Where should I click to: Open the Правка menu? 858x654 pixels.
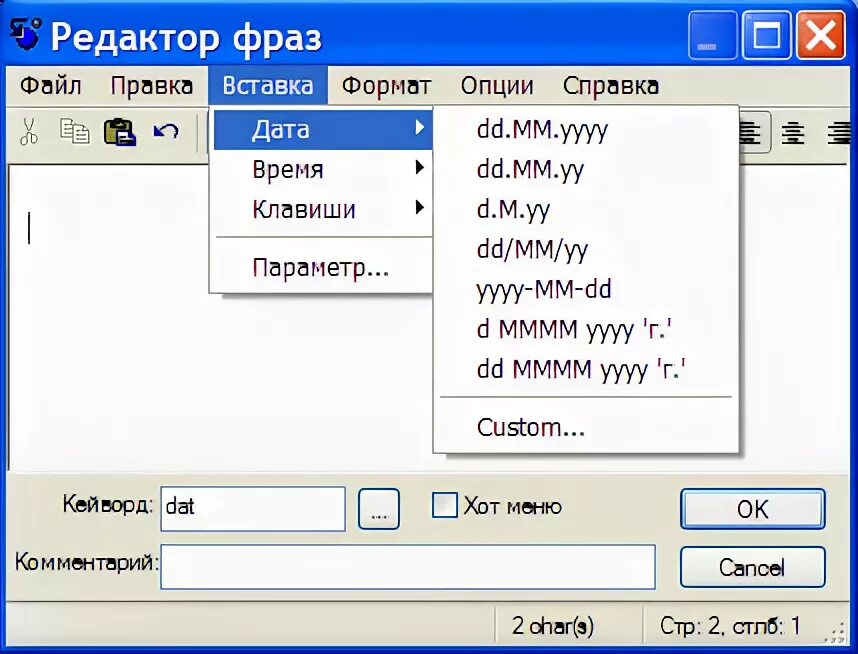pos(152,86)
